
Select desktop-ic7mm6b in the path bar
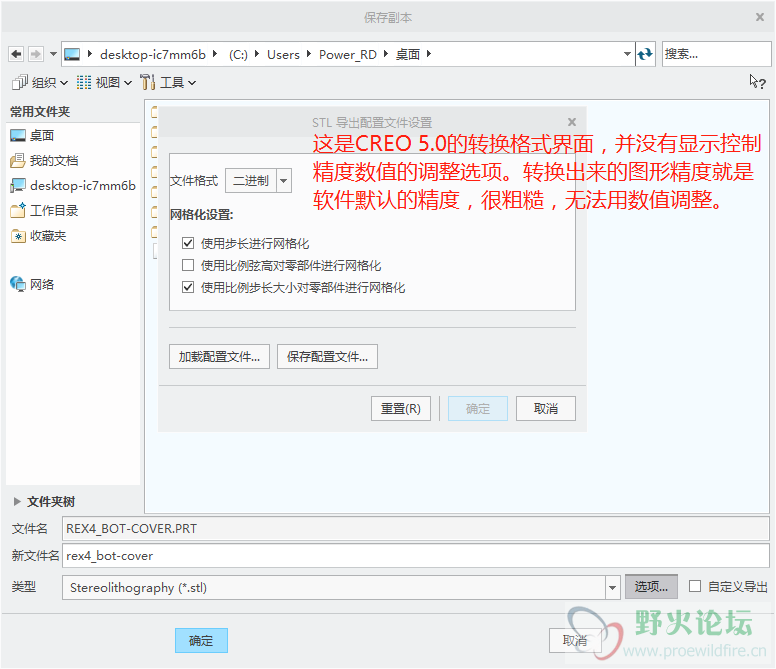coord(152,54)
